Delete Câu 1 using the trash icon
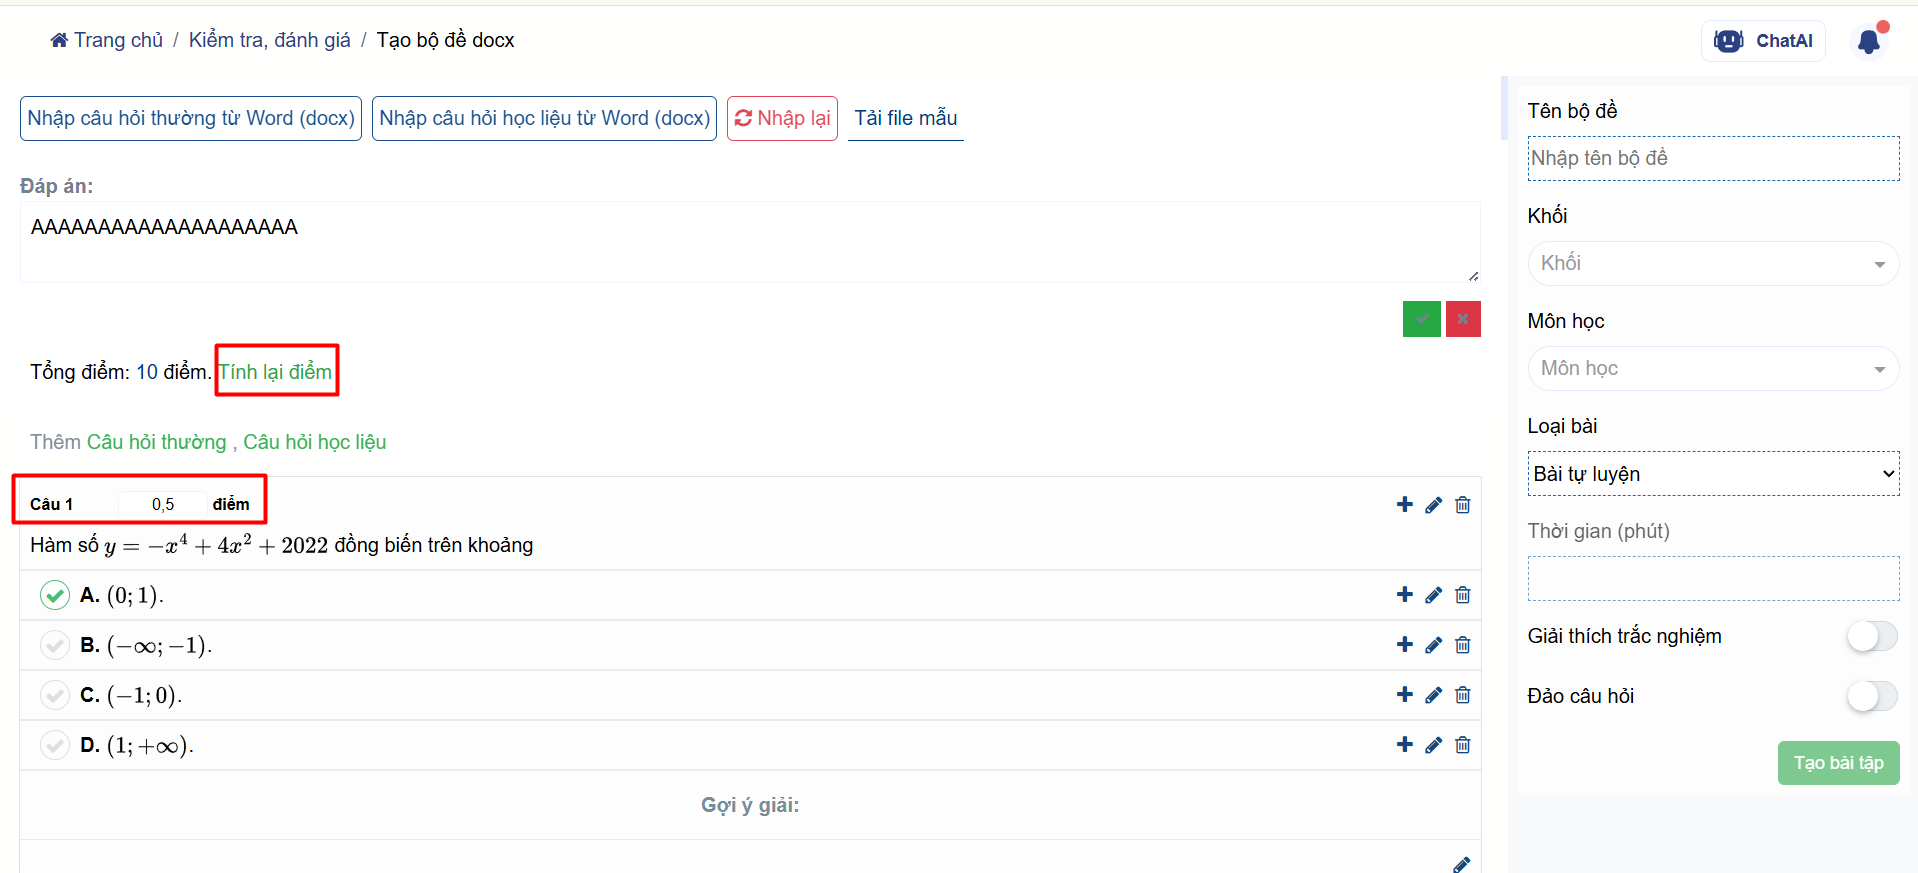Screen dimensions: 1918x873 [1462, 505]
